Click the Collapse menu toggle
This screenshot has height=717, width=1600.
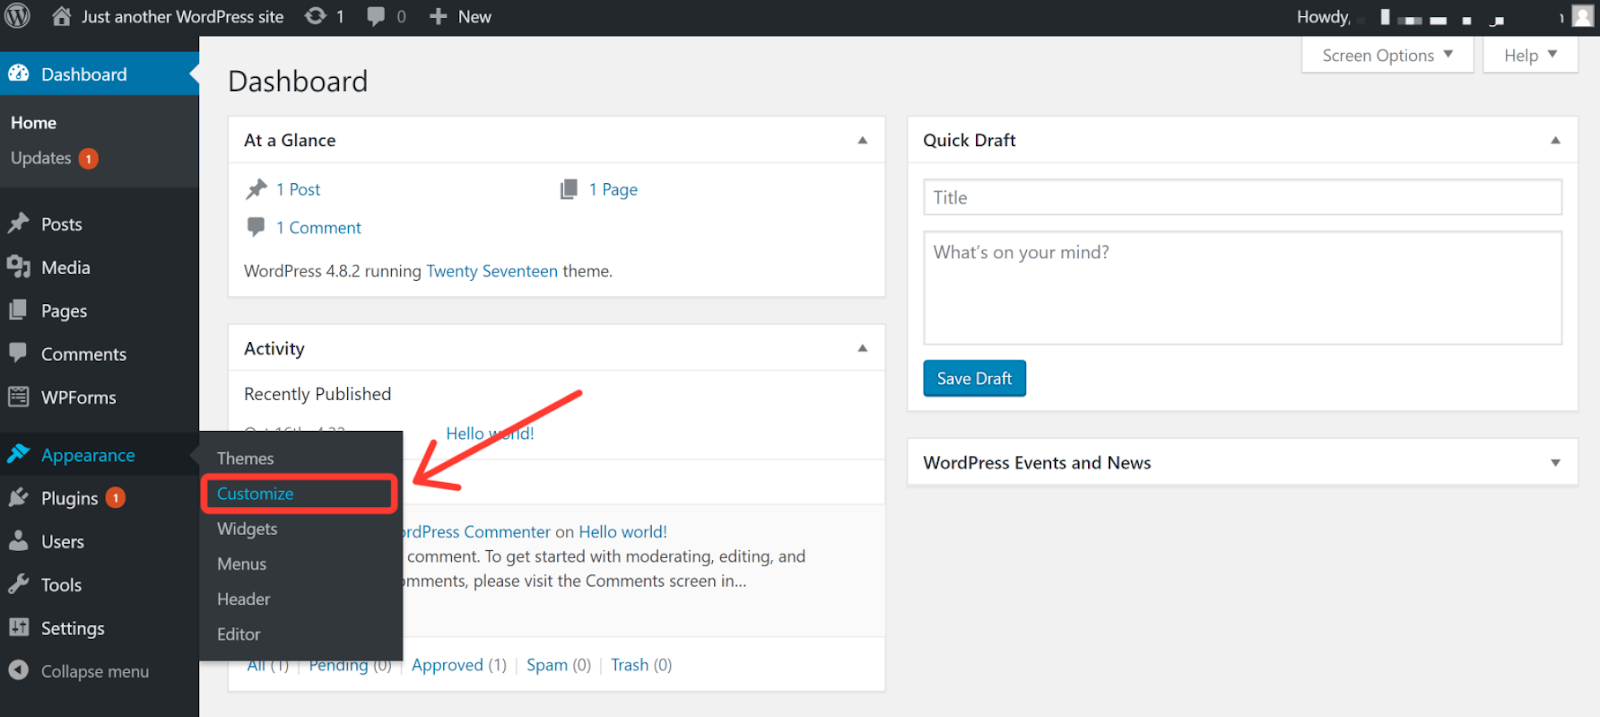tap(94, 671)
